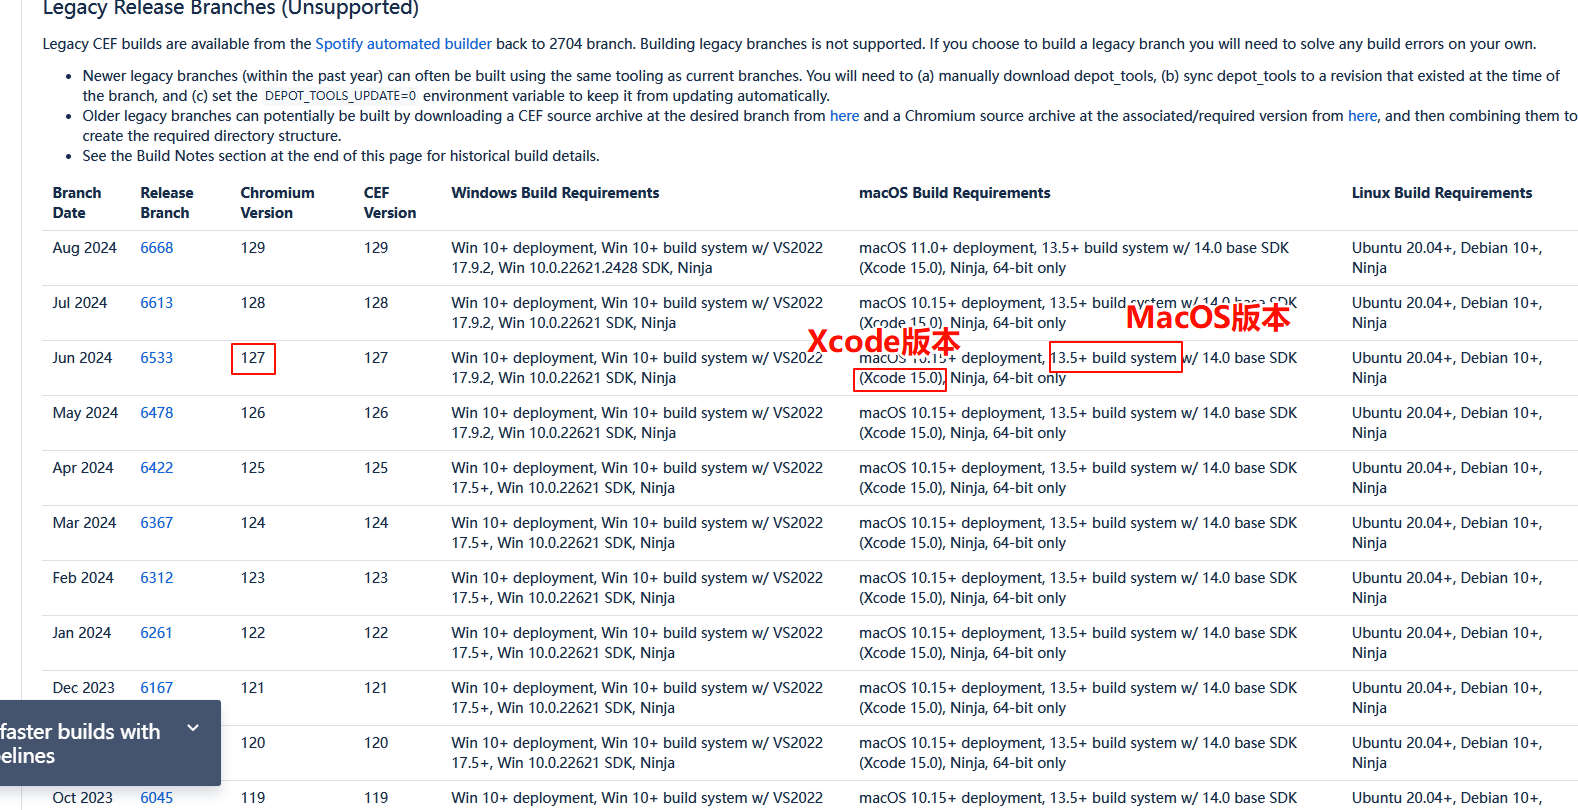Click CEF version 124 in Mar 2024 row
Screen dimensions: 1578x810
(376, 523)
